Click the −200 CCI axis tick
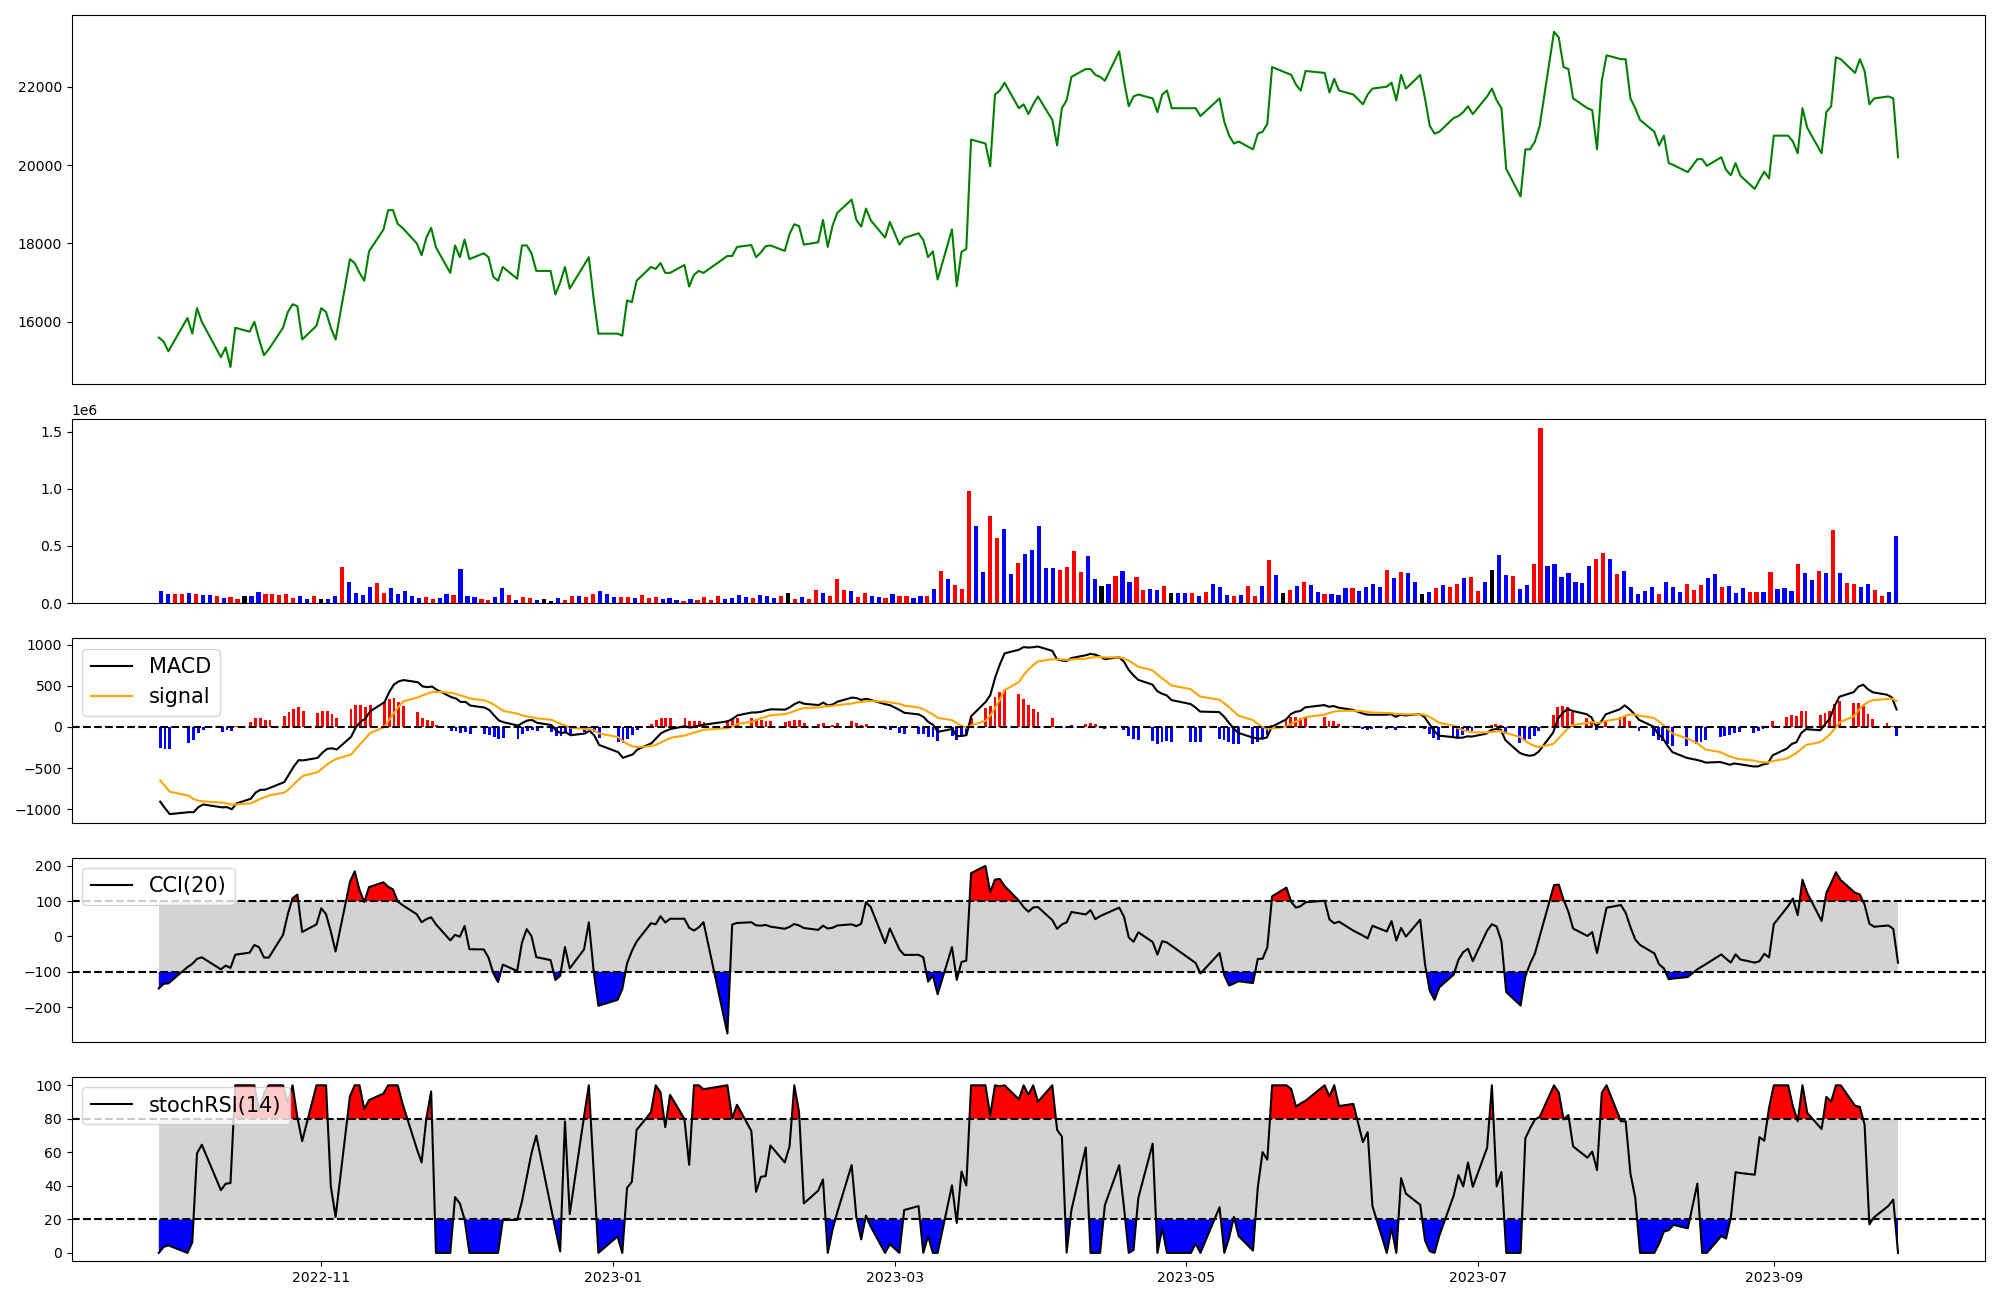 pyautogui.click(x=43, y=1008)
